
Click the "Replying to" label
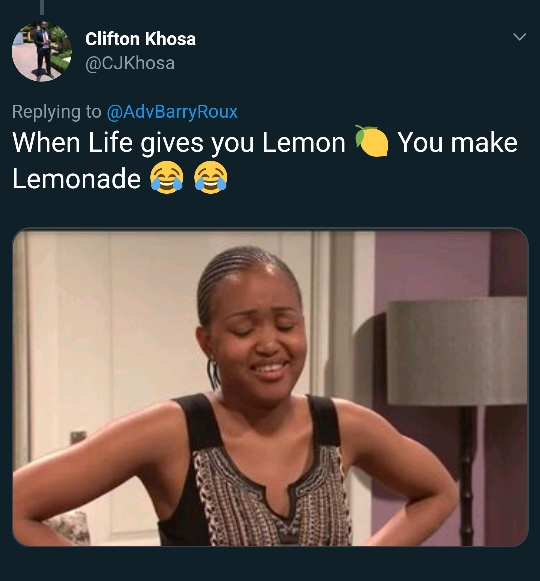(56, 112)
